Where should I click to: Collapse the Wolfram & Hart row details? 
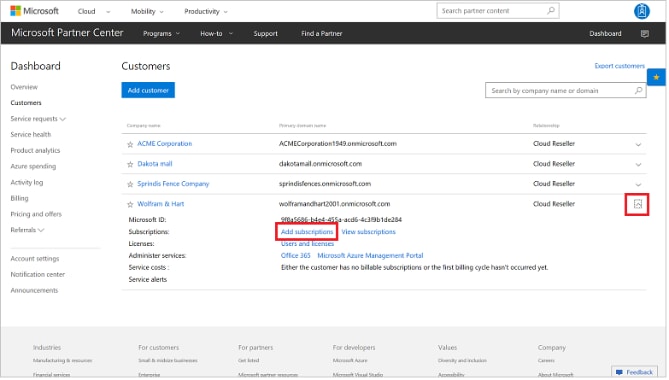pyautogui.click(x=639, y=205)
